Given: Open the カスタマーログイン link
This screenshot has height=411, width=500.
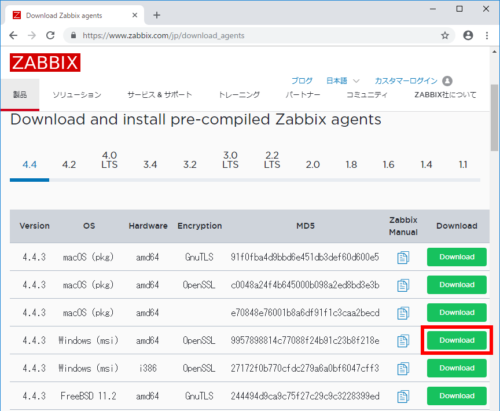Looking at the screenshot, I should (406, 81).
